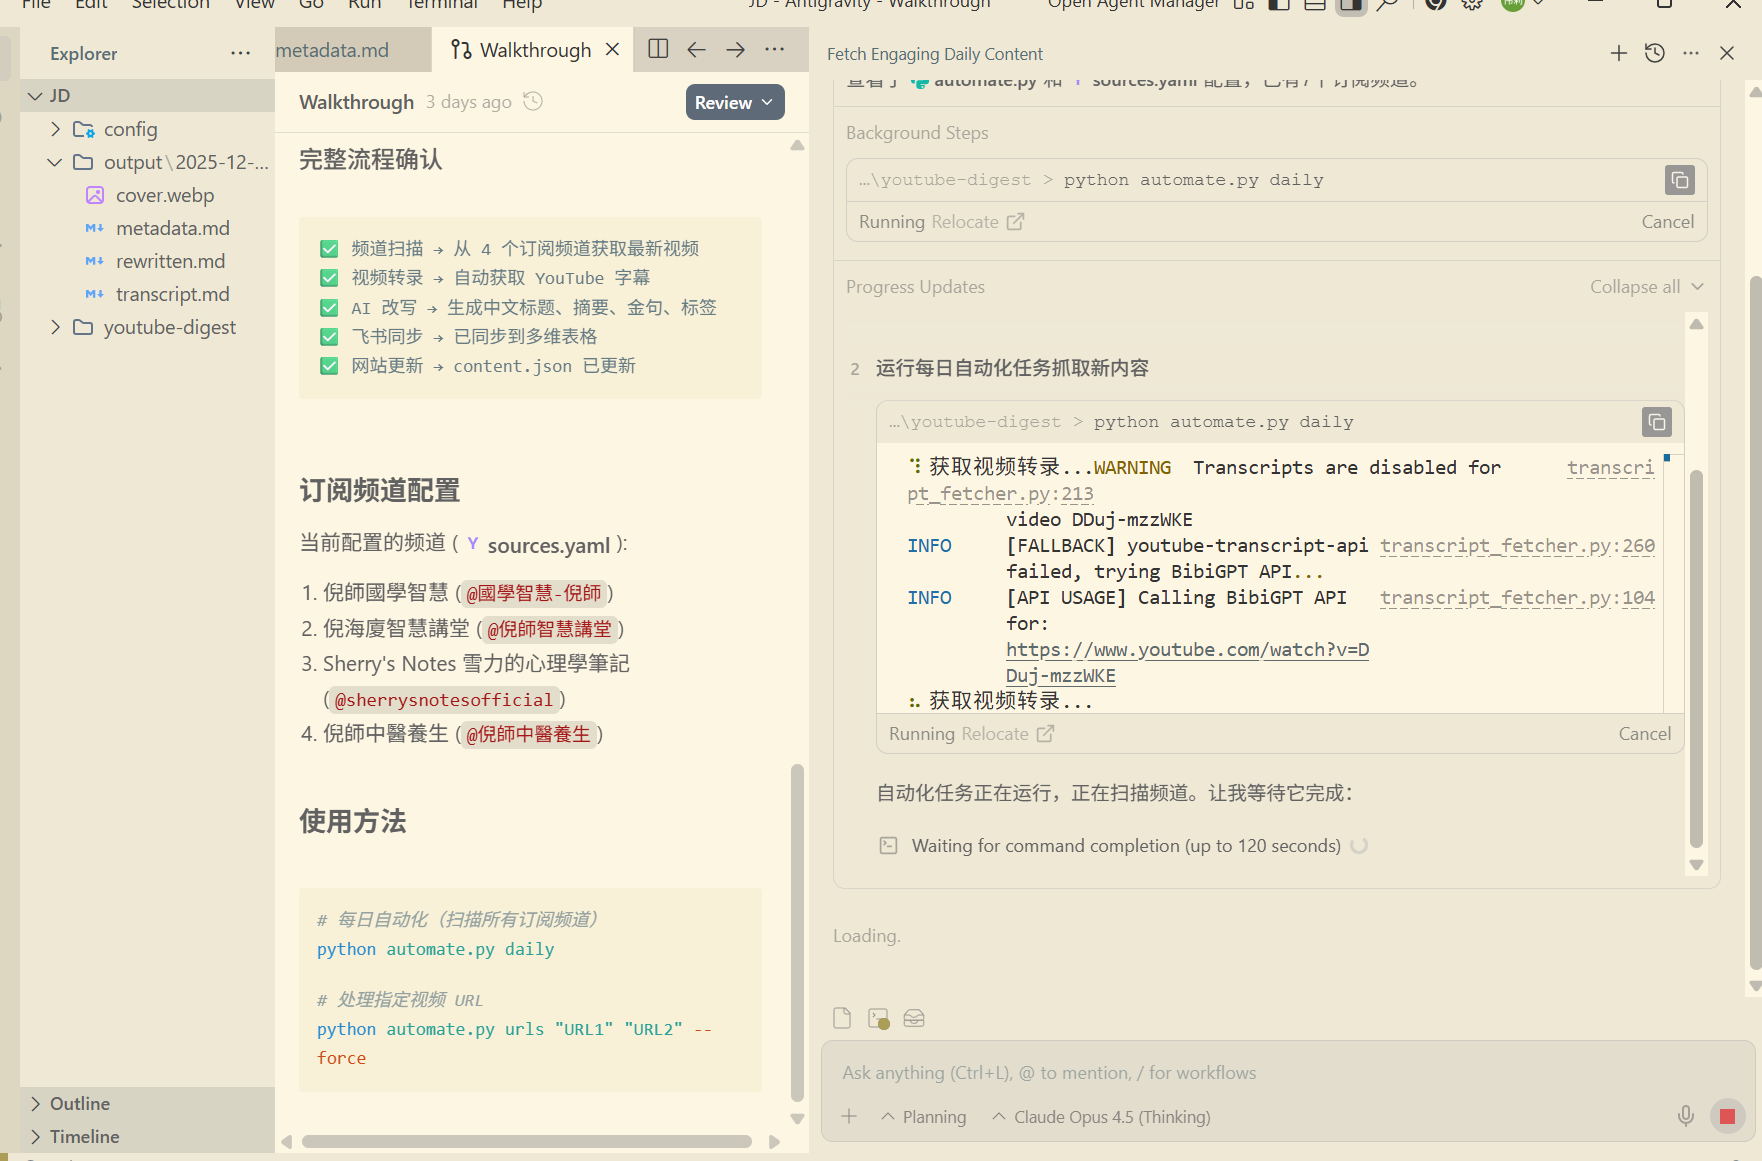Click the split editor icon

pyautogui.click(x=658, y=49)
